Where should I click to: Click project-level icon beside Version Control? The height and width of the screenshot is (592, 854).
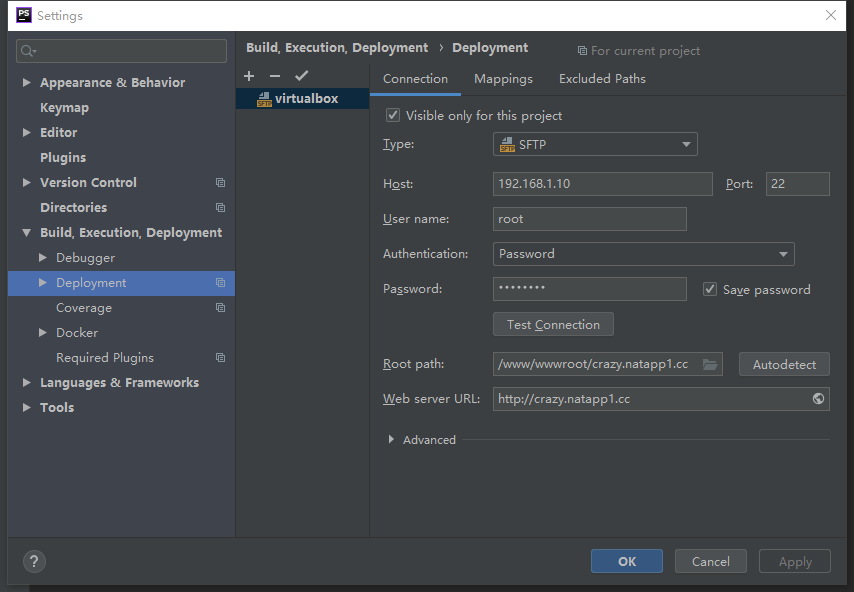[x=220, y=182]
